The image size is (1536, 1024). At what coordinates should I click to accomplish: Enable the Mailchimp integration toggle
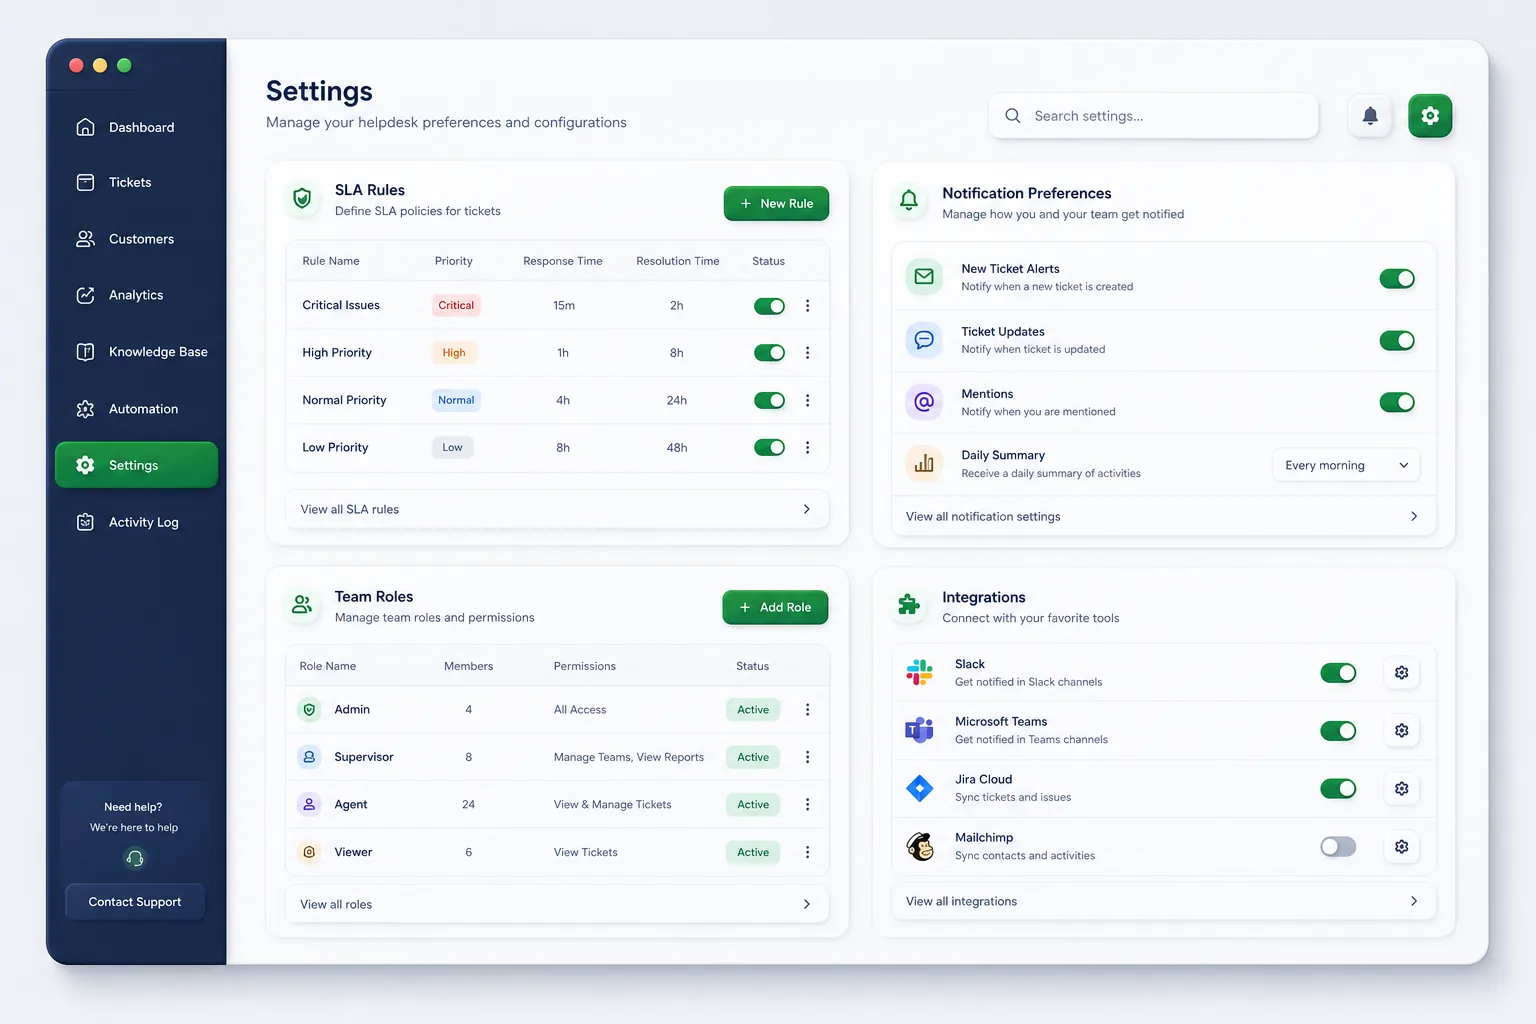pos(1338,847)
